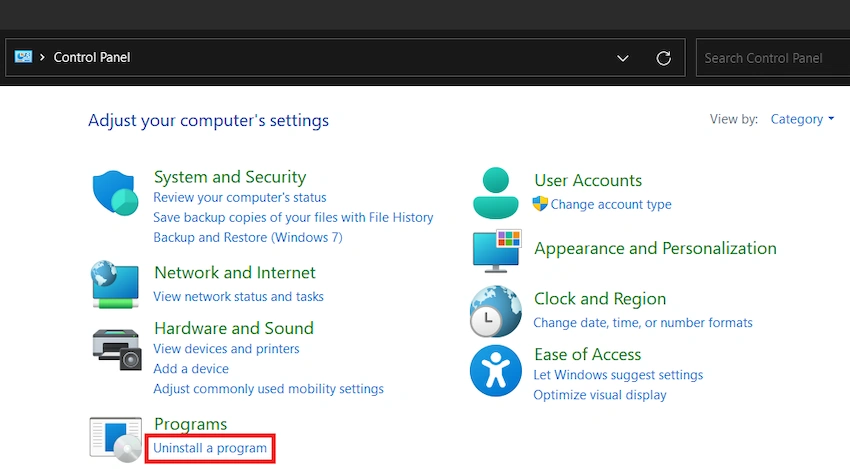The image size is (850, 469).
Task: Click the Add a device link
Action: pos(191,369)
